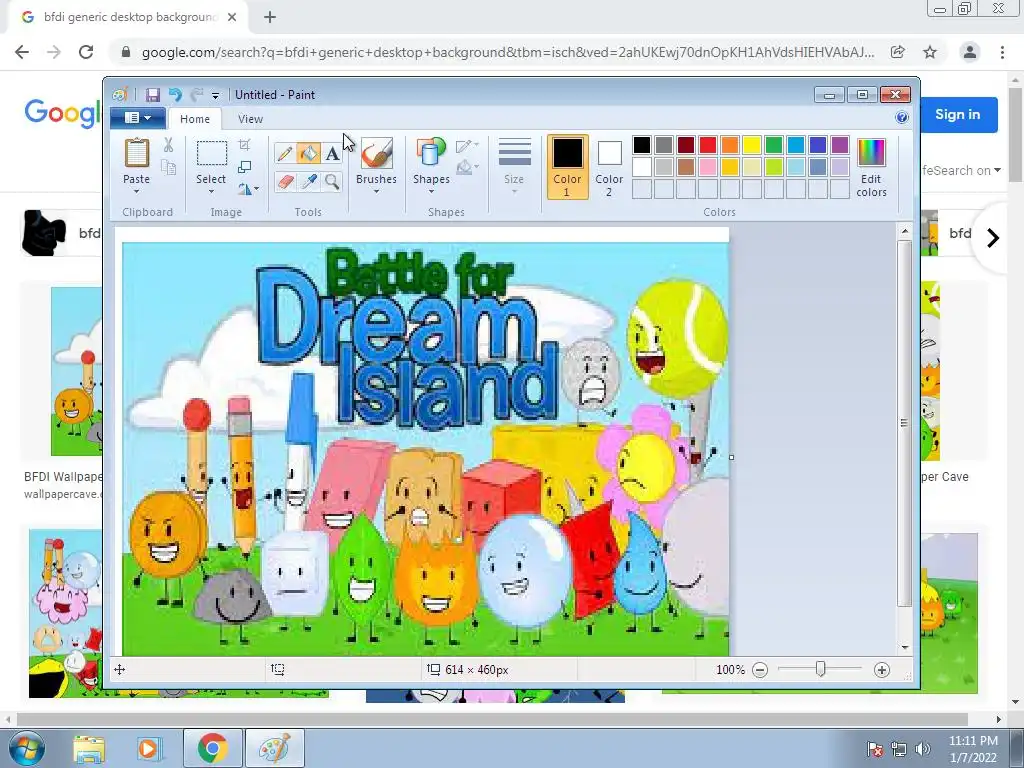Expand the Shapes dropdown arrow
This screenshot has width=1024, height=768.
tap(431, 192)
